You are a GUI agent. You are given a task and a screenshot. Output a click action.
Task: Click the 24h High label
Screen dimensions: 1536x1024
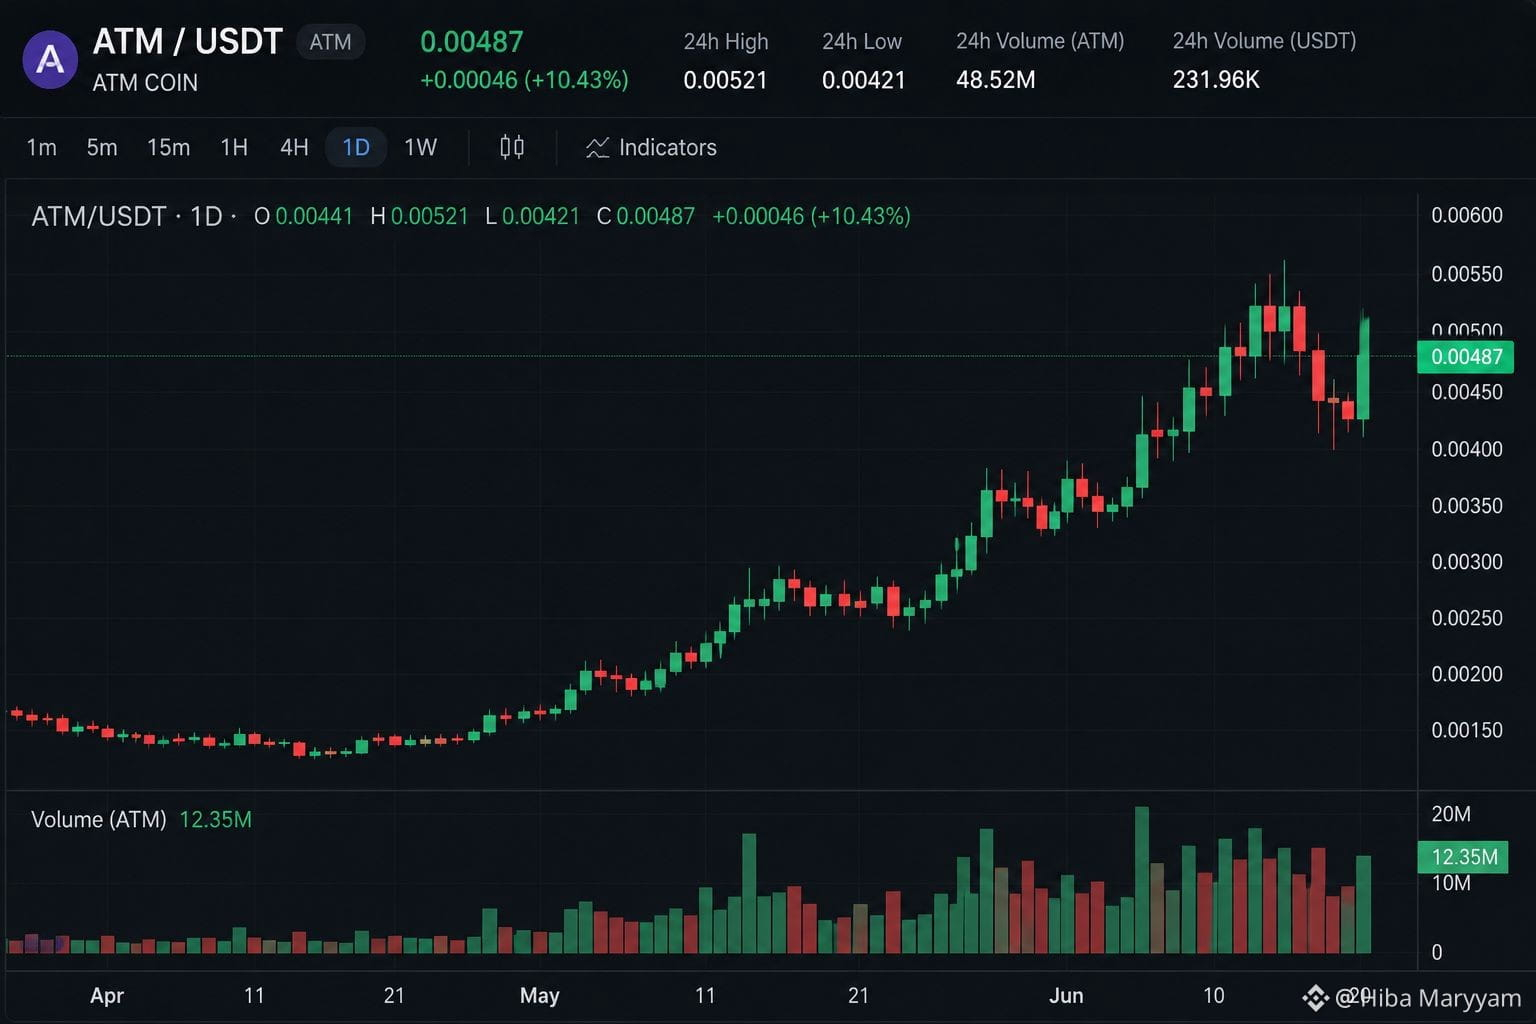pyautogui.click(x=726, y=42)
